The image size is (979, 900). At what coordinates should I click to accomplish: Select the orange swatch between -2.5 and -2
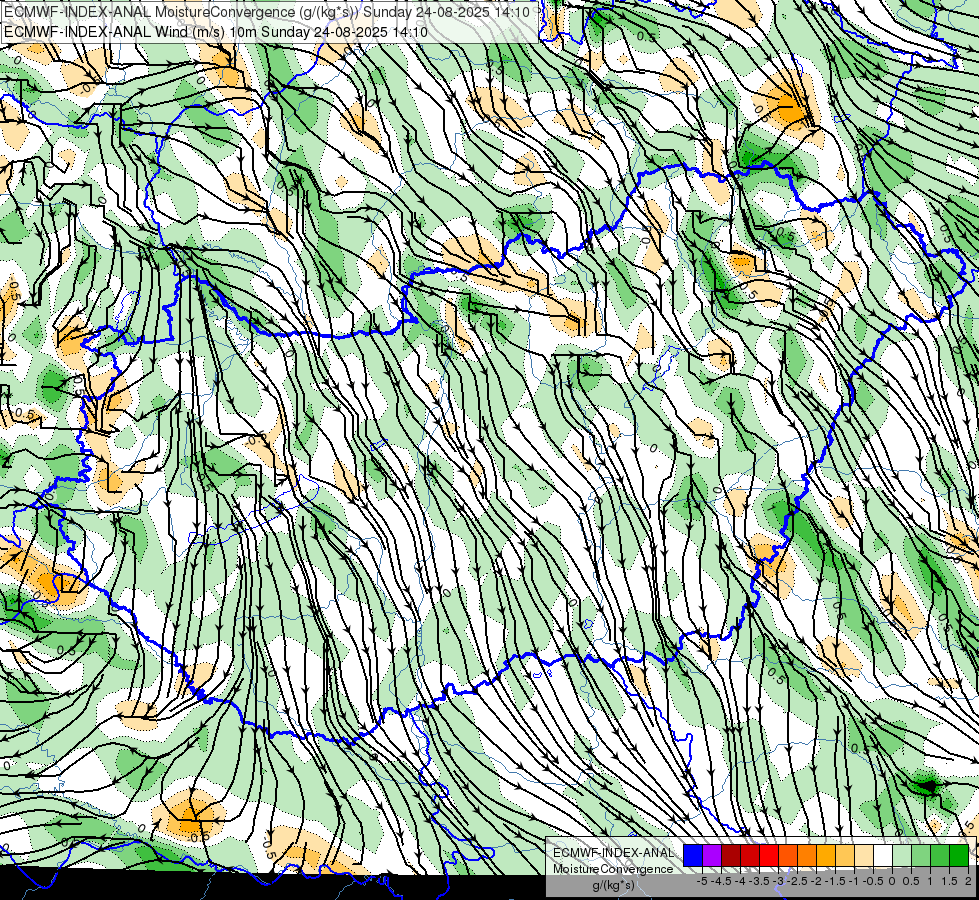point(807,856)
